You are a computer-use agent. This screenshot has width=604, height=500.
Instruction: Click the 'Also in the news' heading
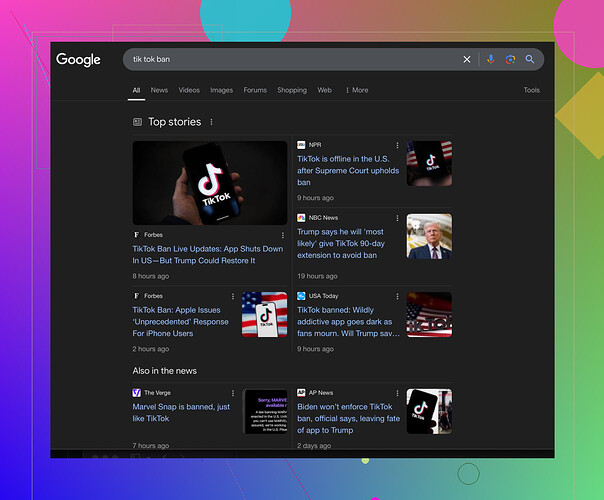(x=164, y=371)
